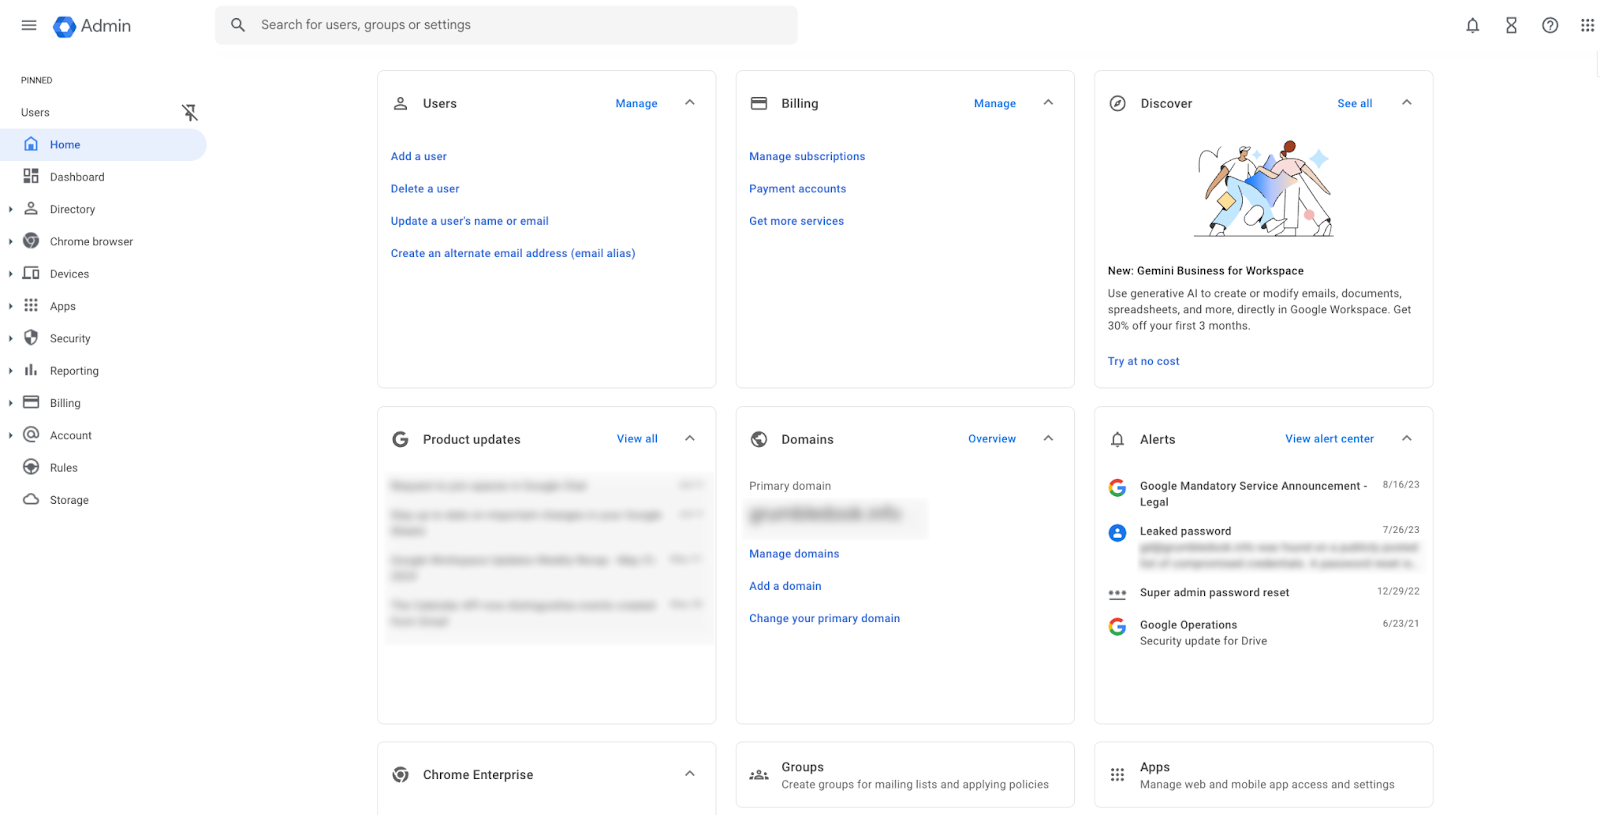Open the main hamburger menu
Screen dimensions: 1600x815
29,25
